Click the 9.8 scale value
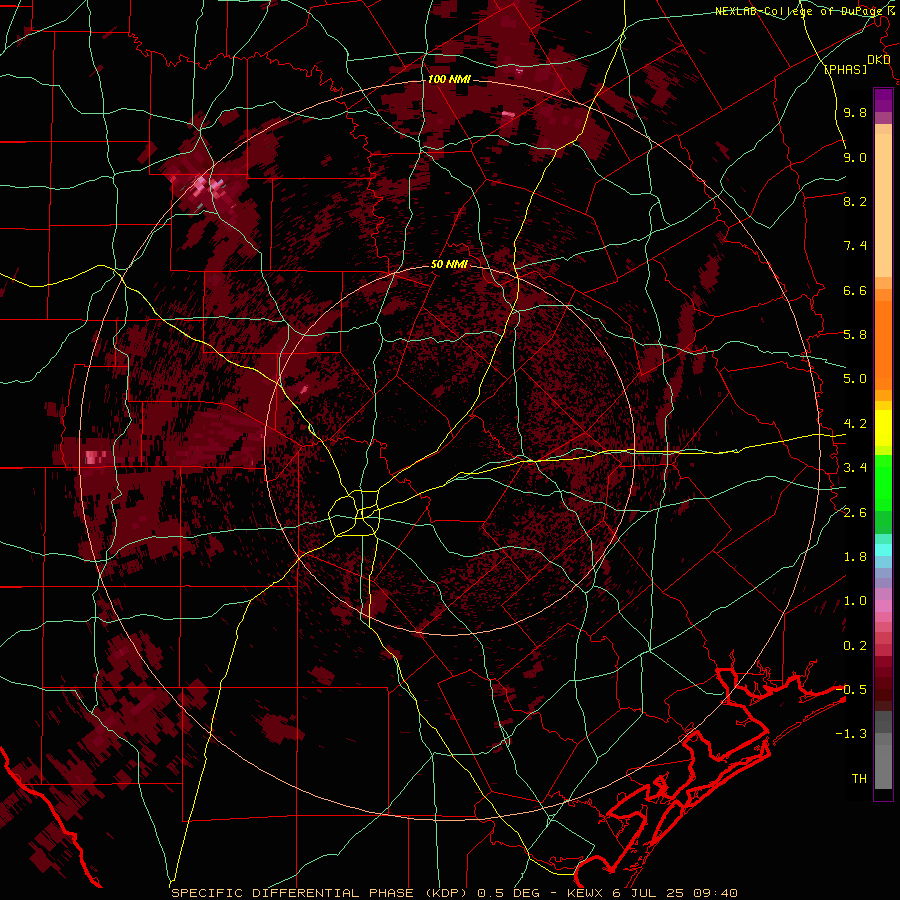Screen dimensions: 900x900 tap(855, 112)
